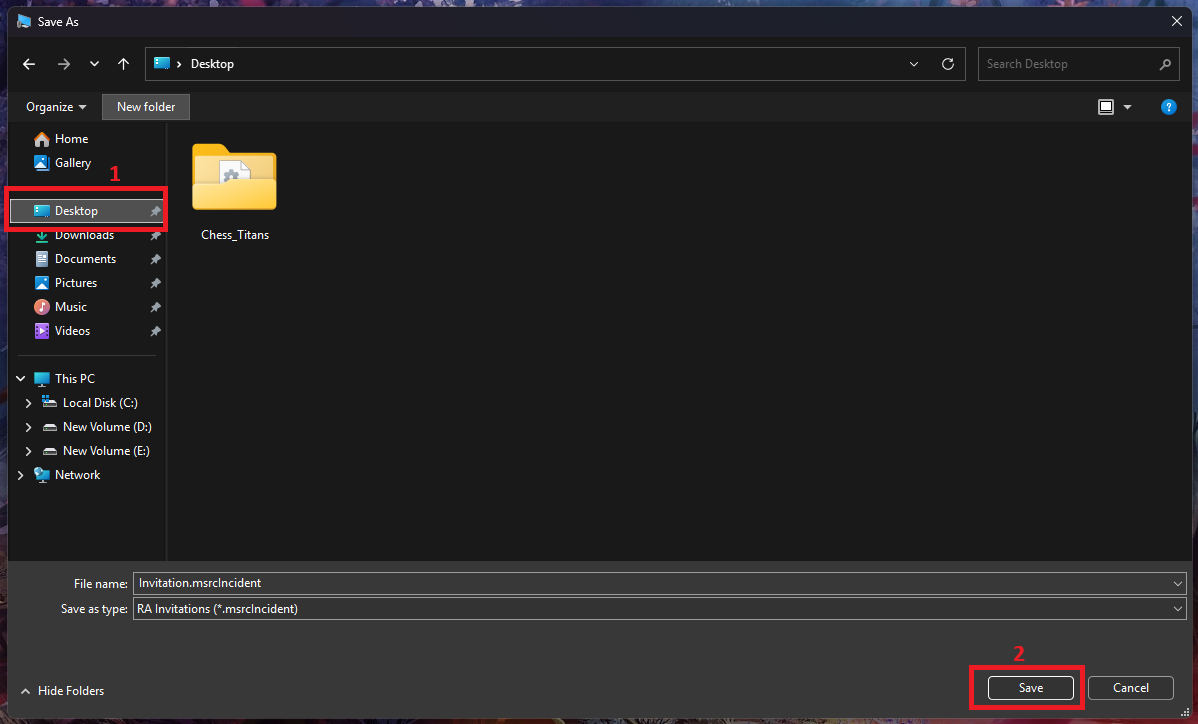Click the pin icon beside Music
Viewport: 1198px width, 724px height.
tap(155, 307)
